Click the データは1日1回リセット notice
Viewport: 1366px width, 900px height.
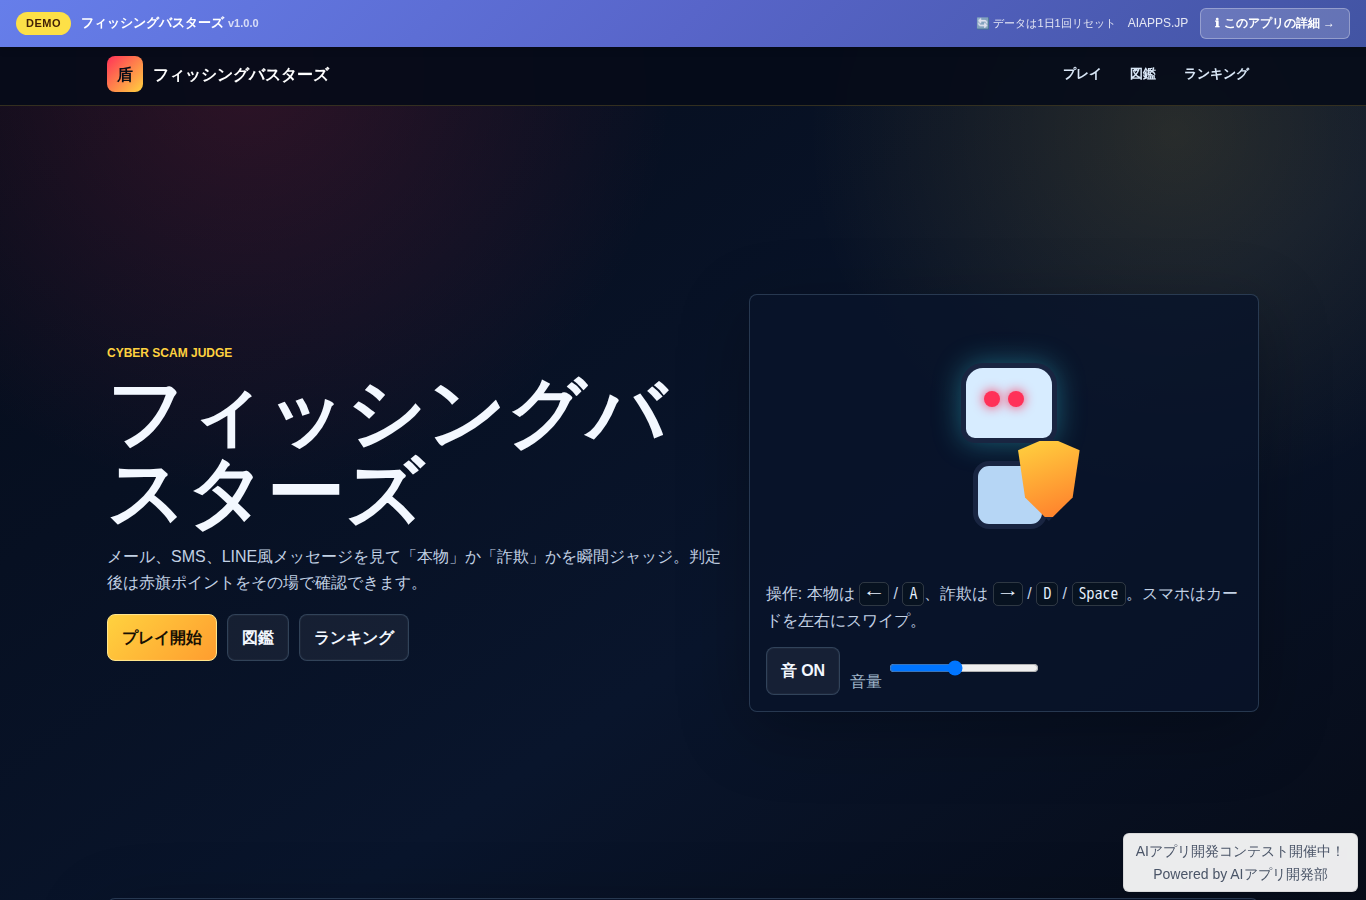pyautogui.click(x=1045, y=23)
